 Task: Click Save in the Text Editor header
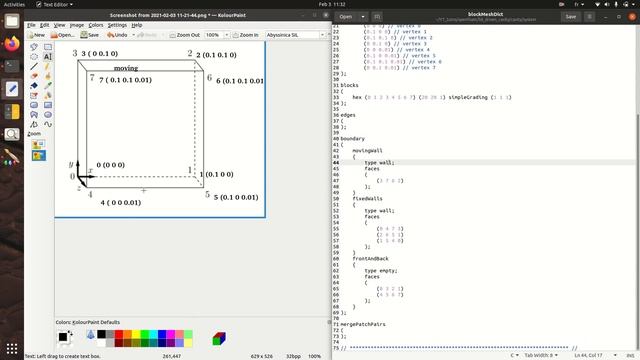(x=571, y=17)
